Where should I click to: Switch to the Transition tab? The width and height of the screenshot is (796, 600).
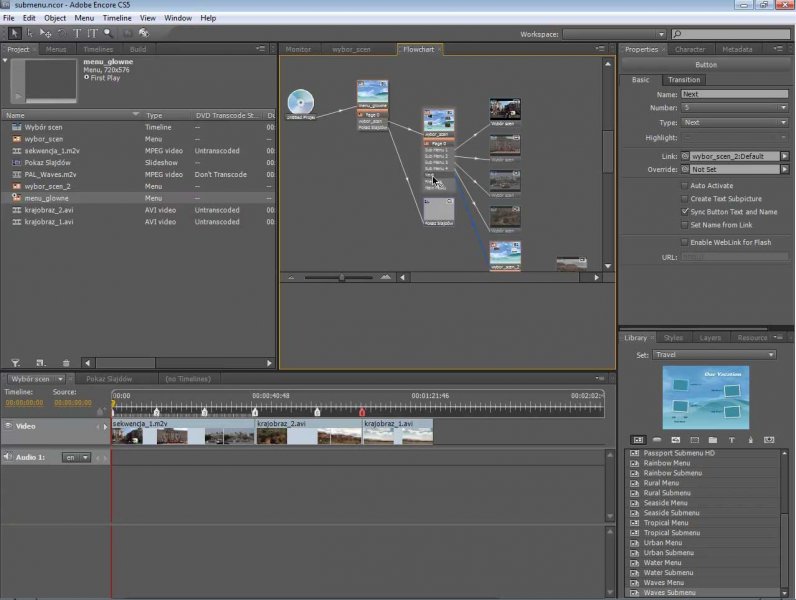click(684, 79)
